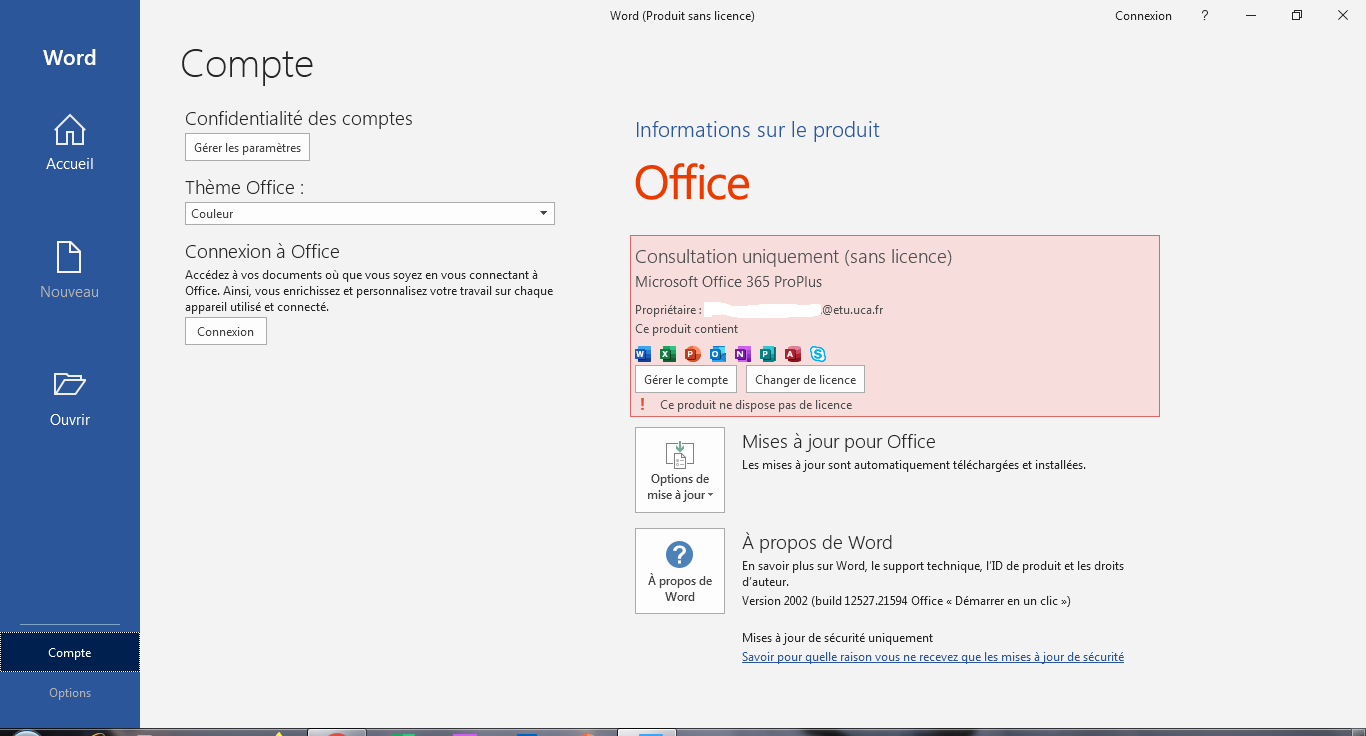Click the red PowerPoint product icon
The image size is (1366, 736).
point(693,354)
